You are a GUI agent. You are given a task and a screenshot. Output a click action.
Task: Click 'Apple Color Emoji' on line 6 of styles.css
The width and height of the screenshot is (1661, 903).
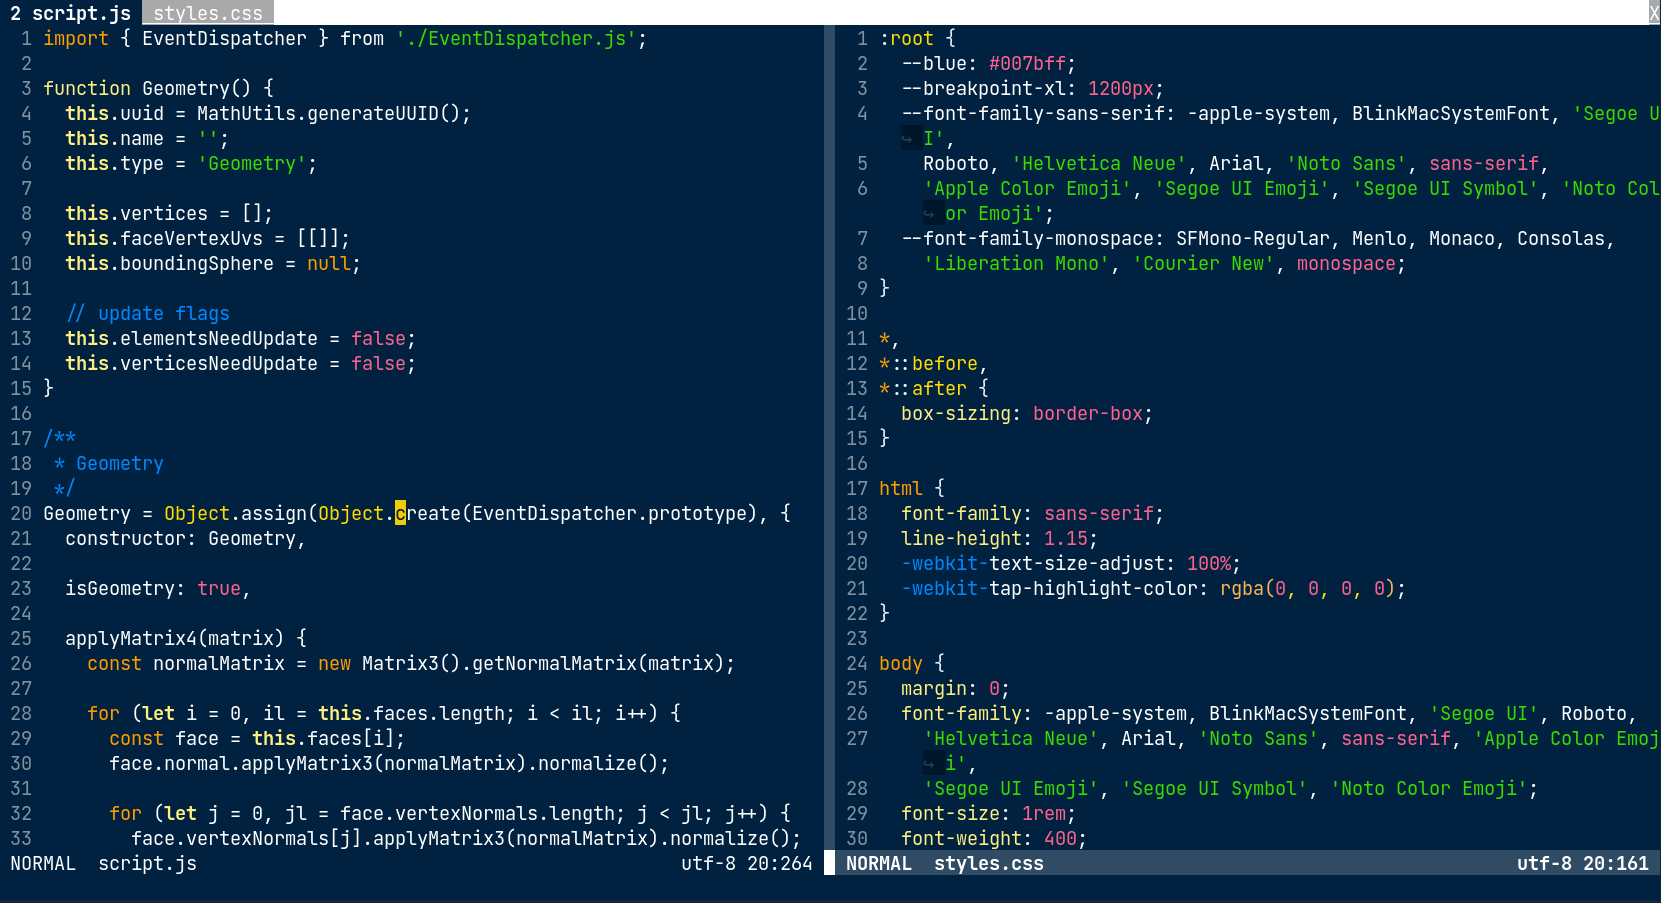click(1027, 188)
